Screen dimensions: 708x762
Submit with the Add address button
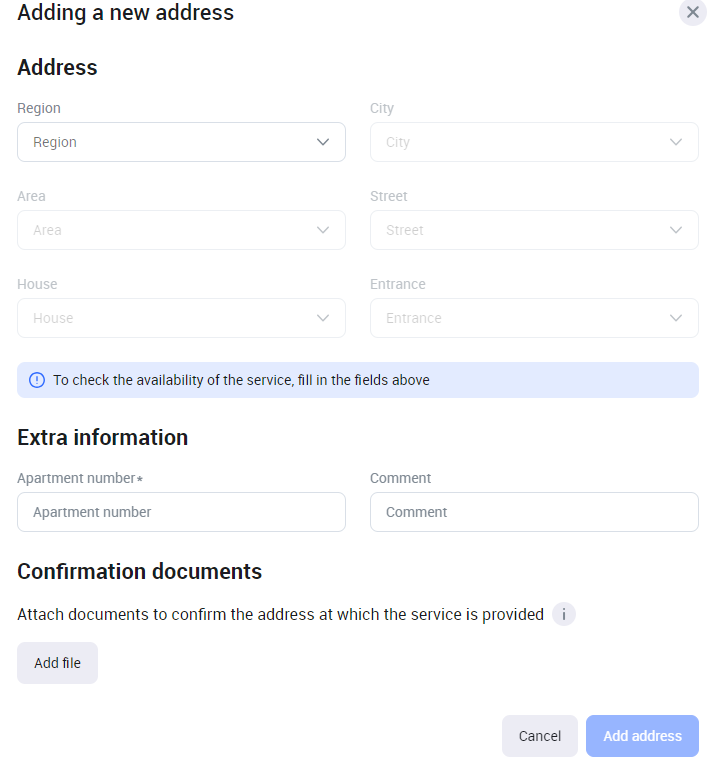pyautogui.click(x=642, y=736)
